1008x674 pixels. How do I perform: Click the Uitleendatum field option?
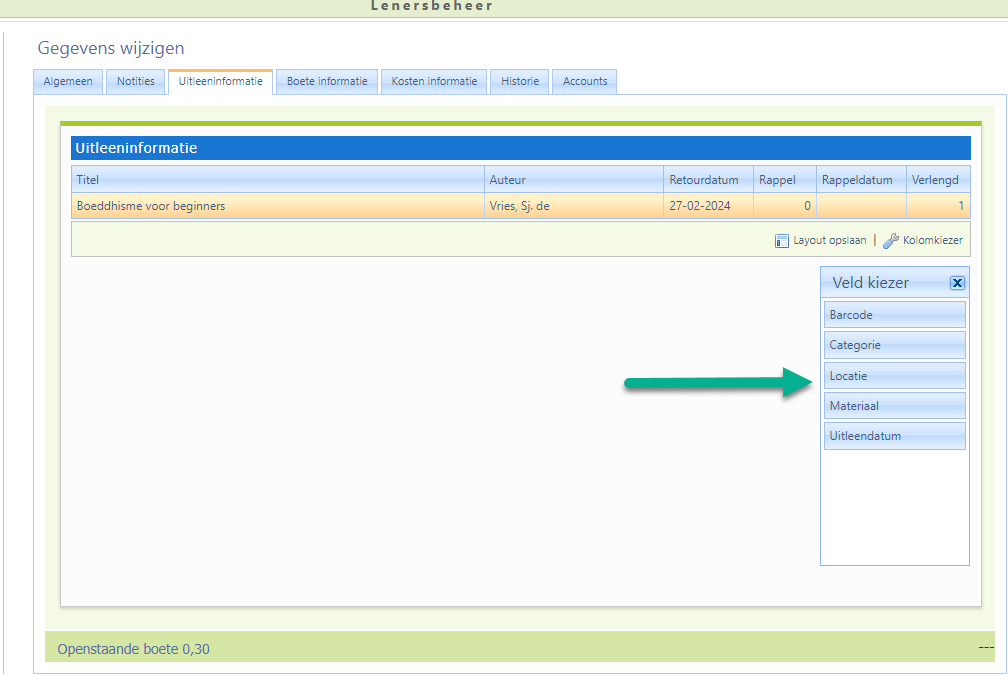click(894, 436)
